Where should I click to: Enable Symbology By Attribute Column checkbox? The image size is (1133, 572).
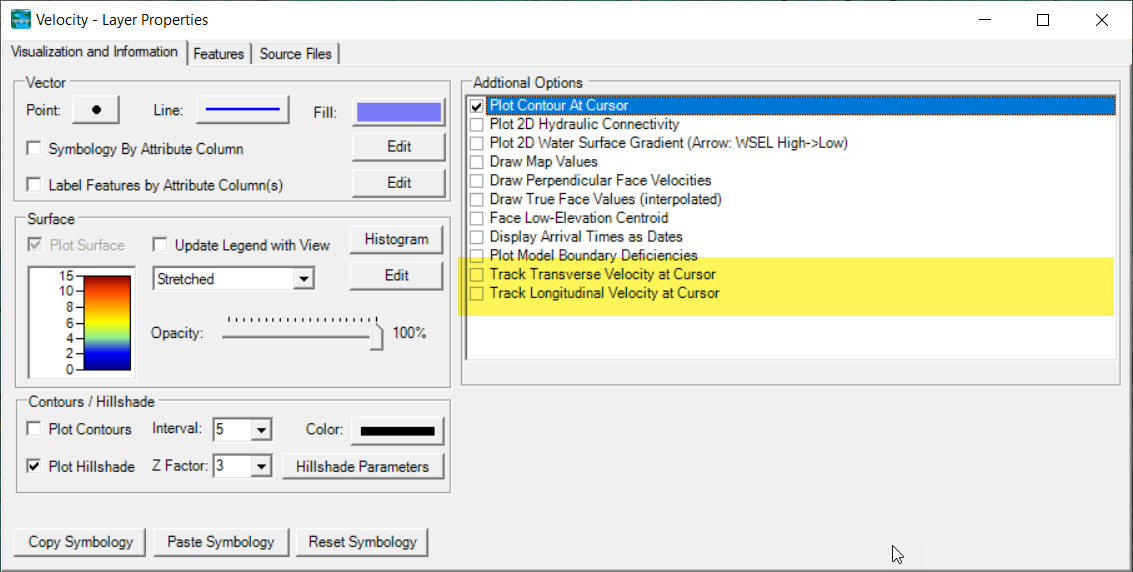(x=34, y=149)
